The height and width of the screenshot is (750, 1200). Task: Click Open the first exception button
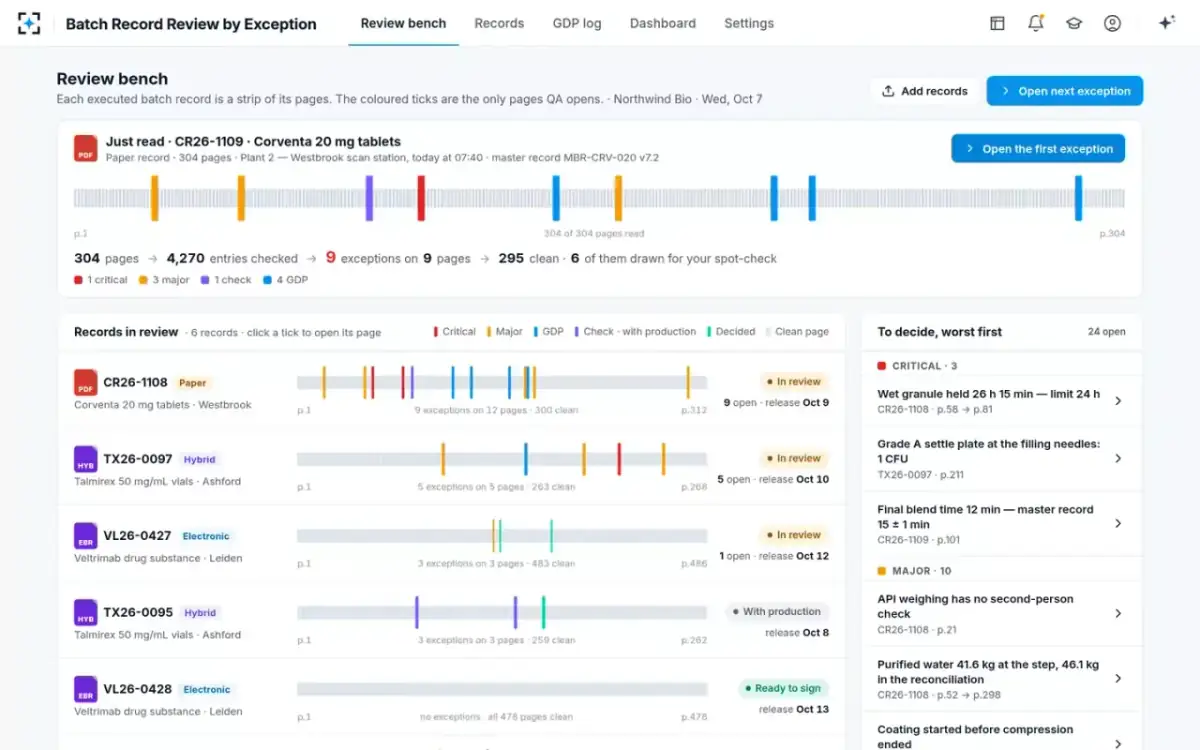1038,149
